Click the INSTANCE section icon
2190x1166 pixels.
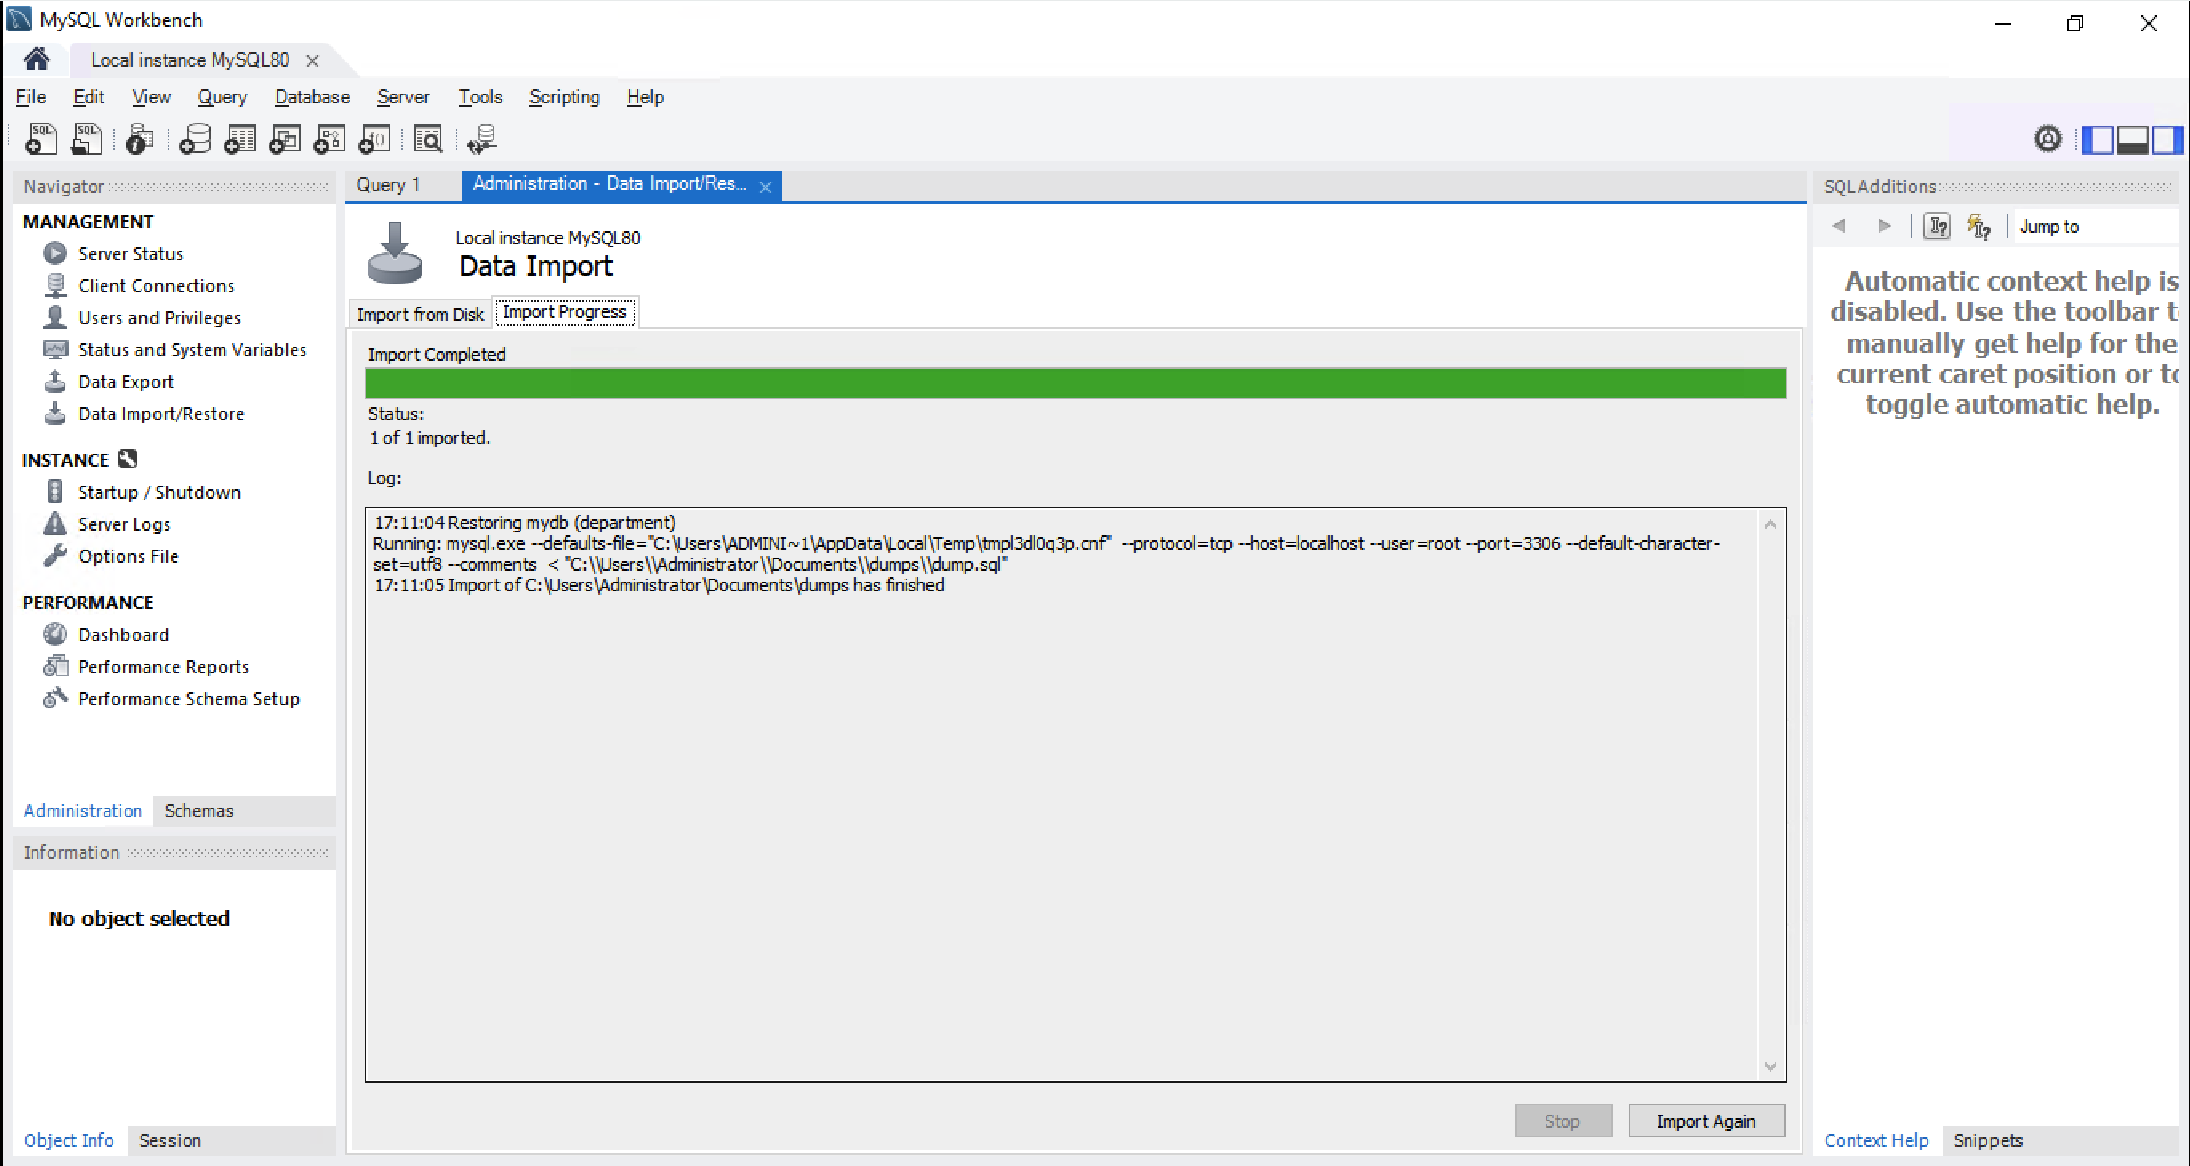127,459
